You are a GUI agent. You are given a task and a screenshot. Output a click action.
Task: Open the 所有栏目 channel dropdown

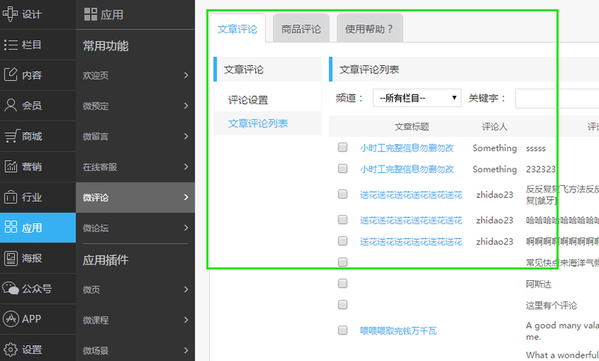coord(417,98)
